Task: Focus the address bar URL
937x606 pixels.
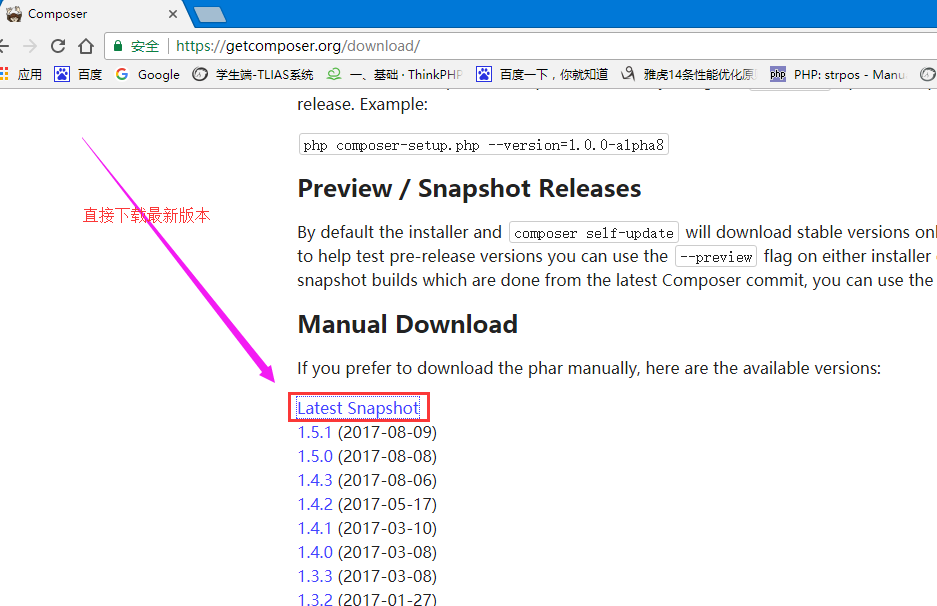Action: pyautogui.click(x=298, y=46)
